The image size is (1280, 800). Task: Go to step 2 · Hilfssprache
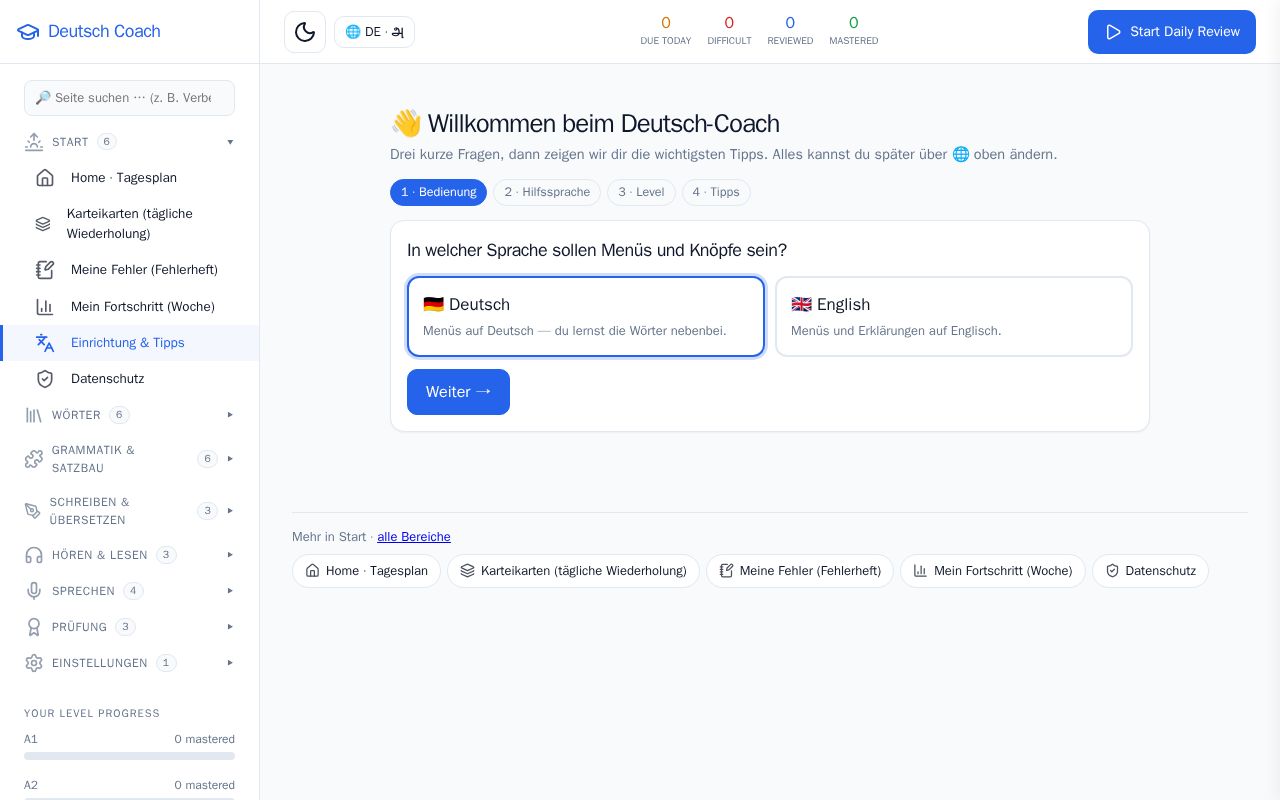pyautogui.click(x=547, y=192)
